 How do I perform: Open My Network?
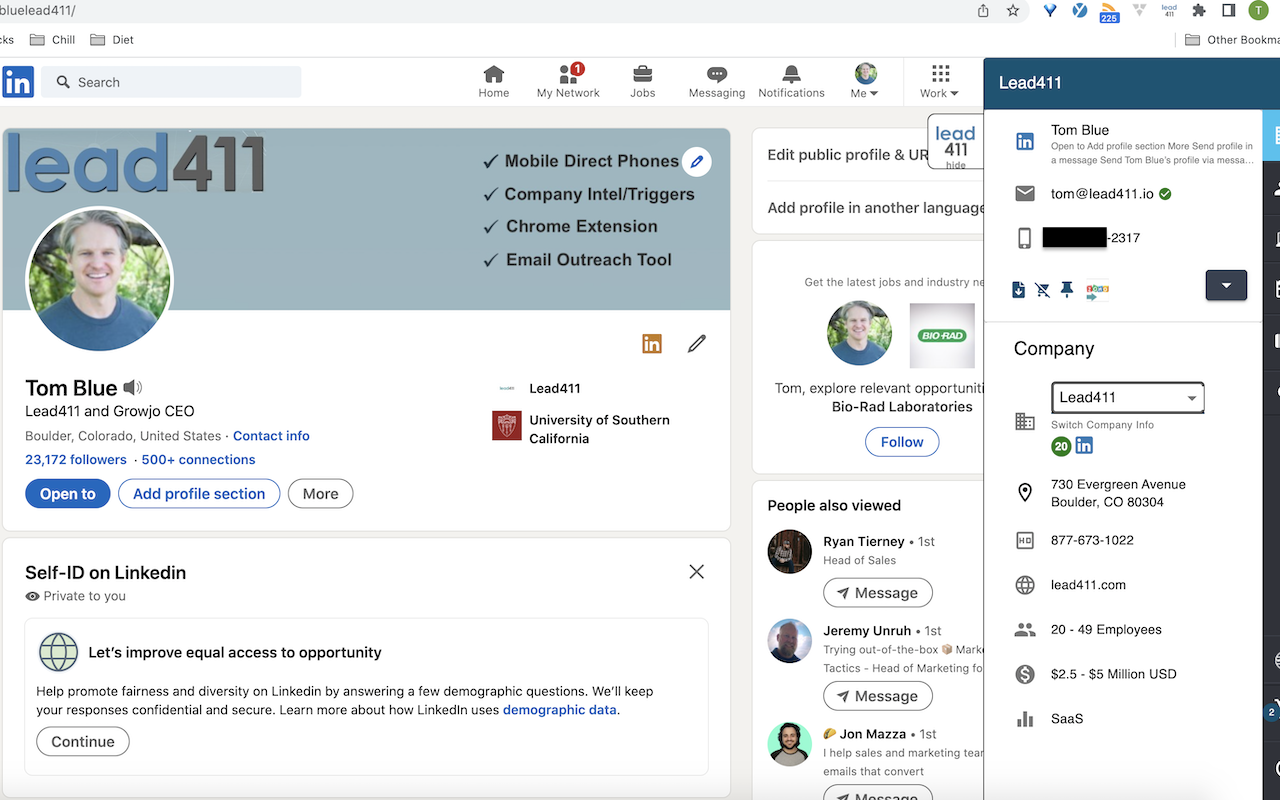567,80
